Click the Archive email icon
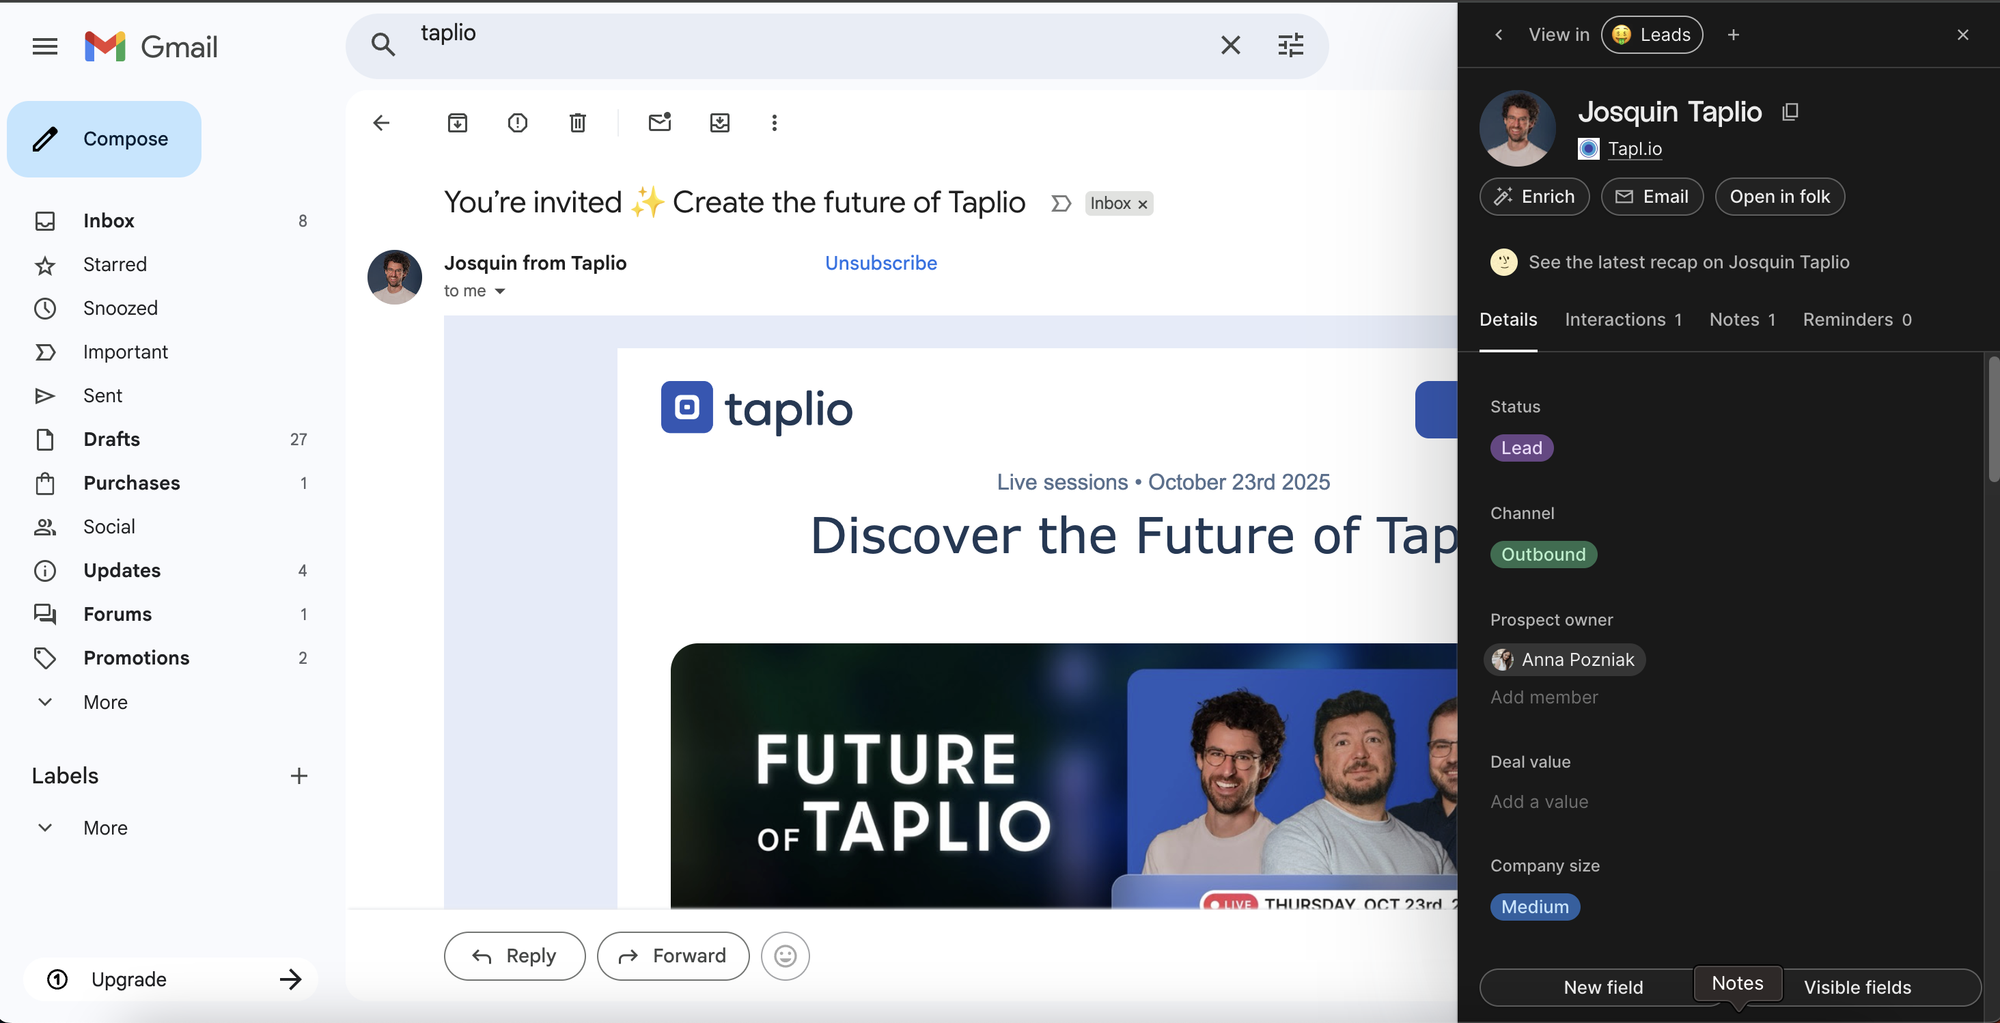Image resolution: width=2000 pixels, height=1023 pixels. pyautogui.click(x=457, y=123)
